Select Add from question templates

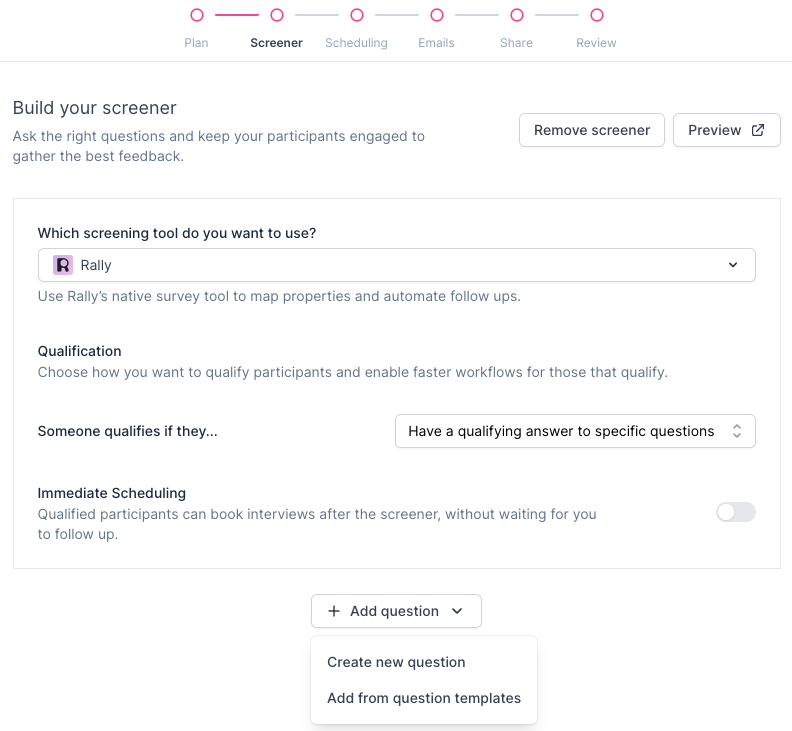pyautogui.click(x=424, y=698)
